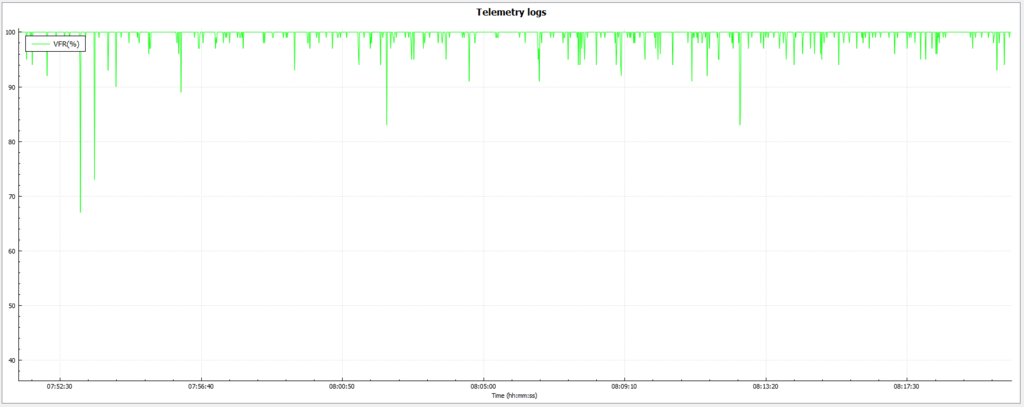Click the 90 label on the vertical axis
Viewport: 1024px width, 407px height.
11,87
